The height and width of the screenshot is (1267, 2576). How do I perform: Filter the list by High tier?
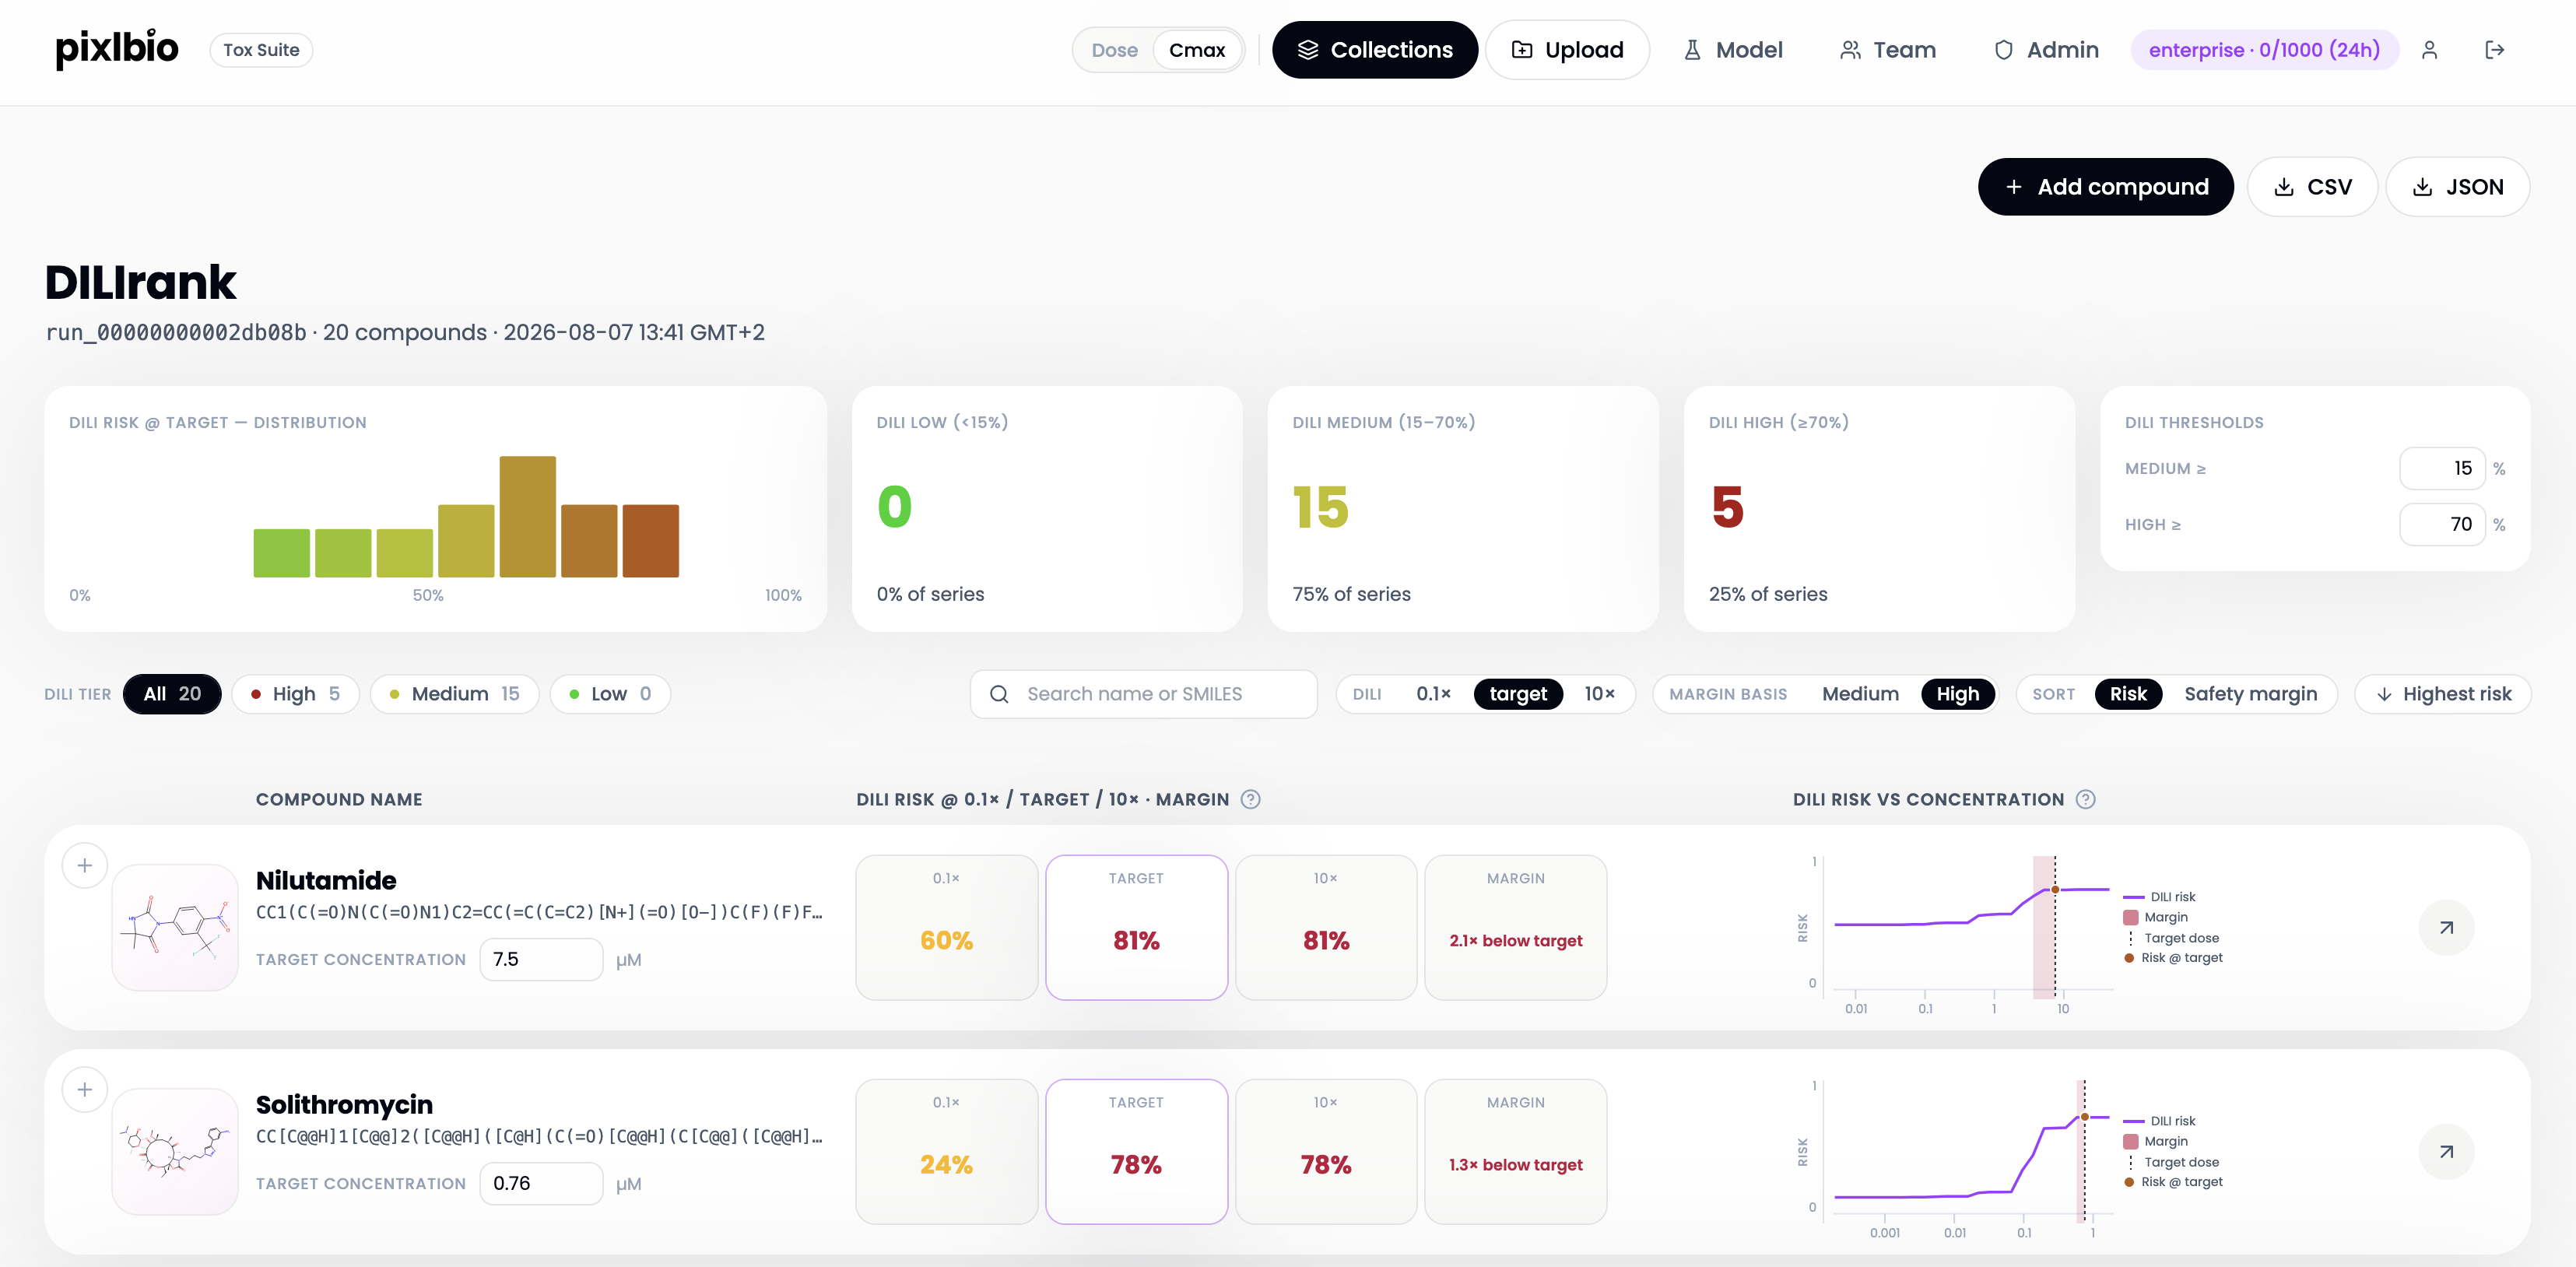295,694
